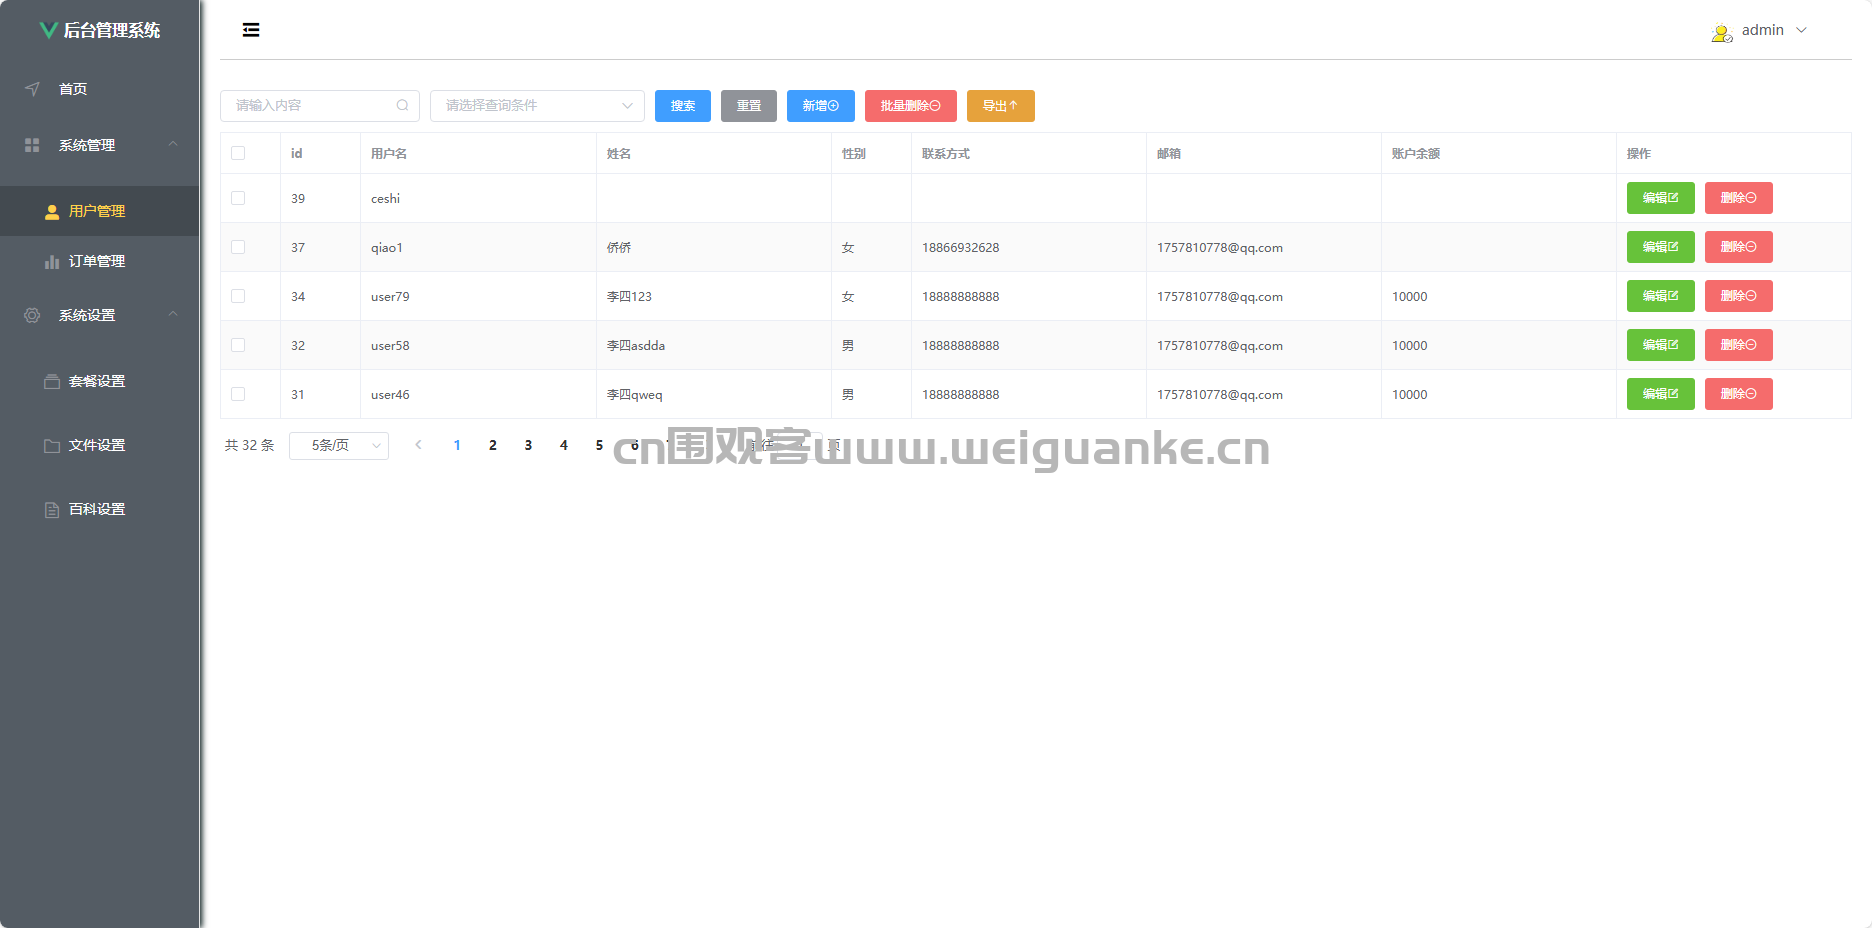Go to page 3 in pagination
This screenshot has width=1872, height=928.
click(x=528, y=446)
